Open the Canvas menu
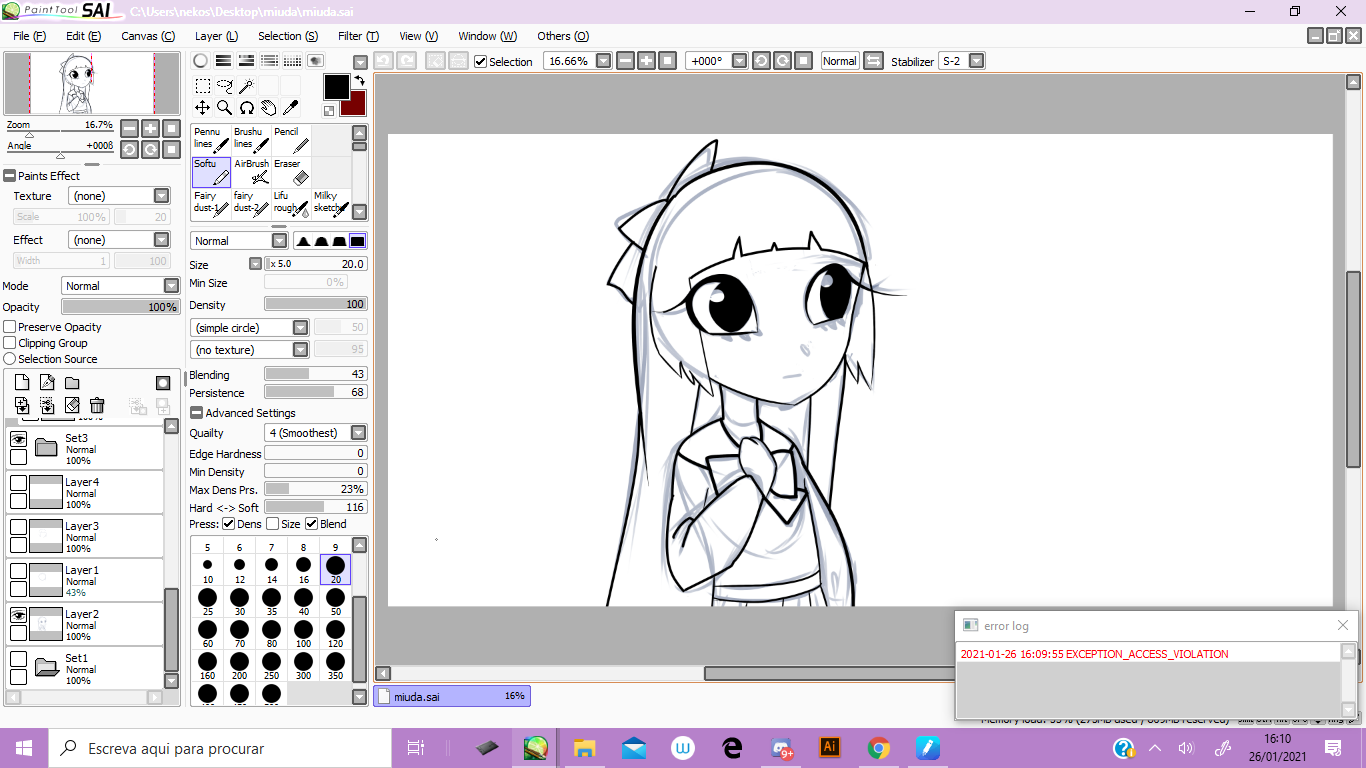Image resolution: width=1366 pixels, height=768 pixels. pos(148,36)
